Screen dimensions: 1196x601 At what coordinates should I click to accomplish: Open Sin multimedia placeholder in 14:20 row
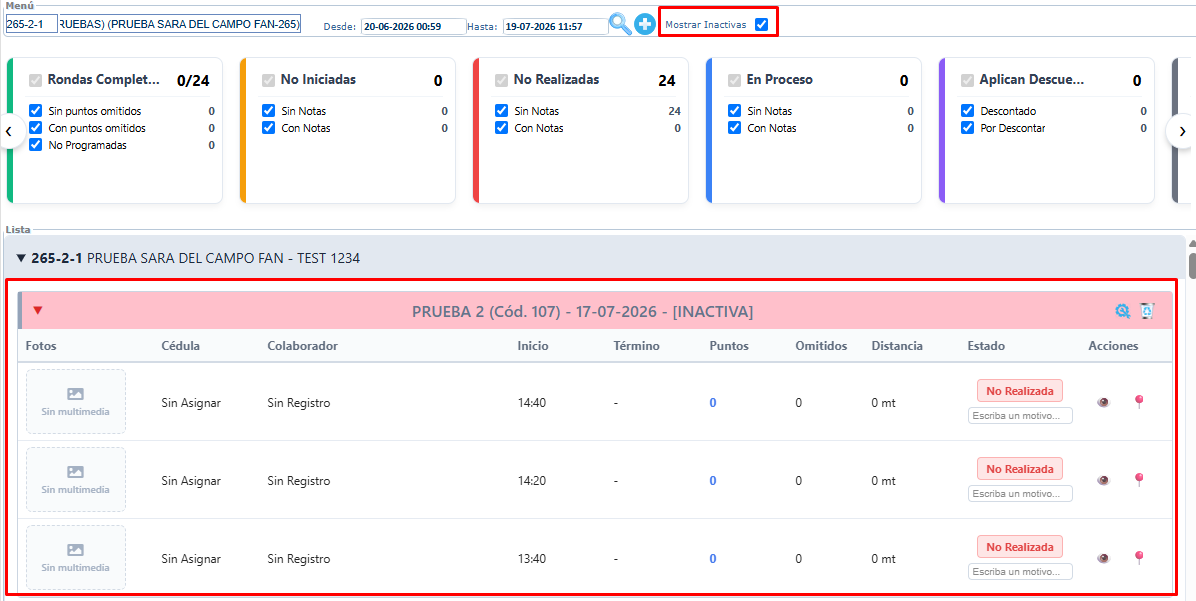[76, 480]
